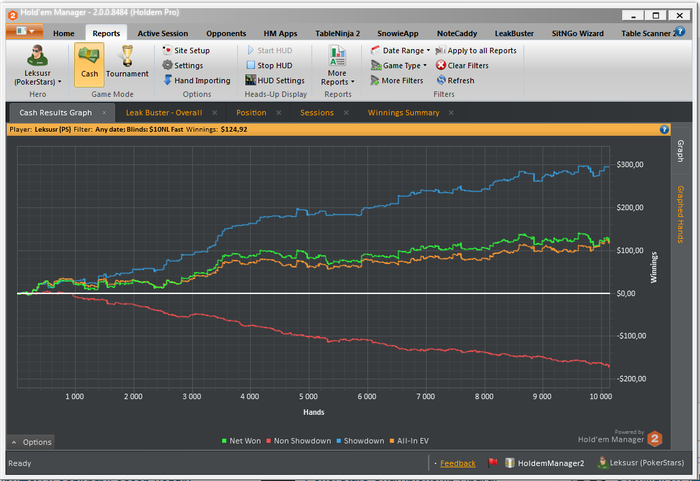700x481 pixels.
Task: Toggle the Showdown legend series
Action: (x=360, y=441)
